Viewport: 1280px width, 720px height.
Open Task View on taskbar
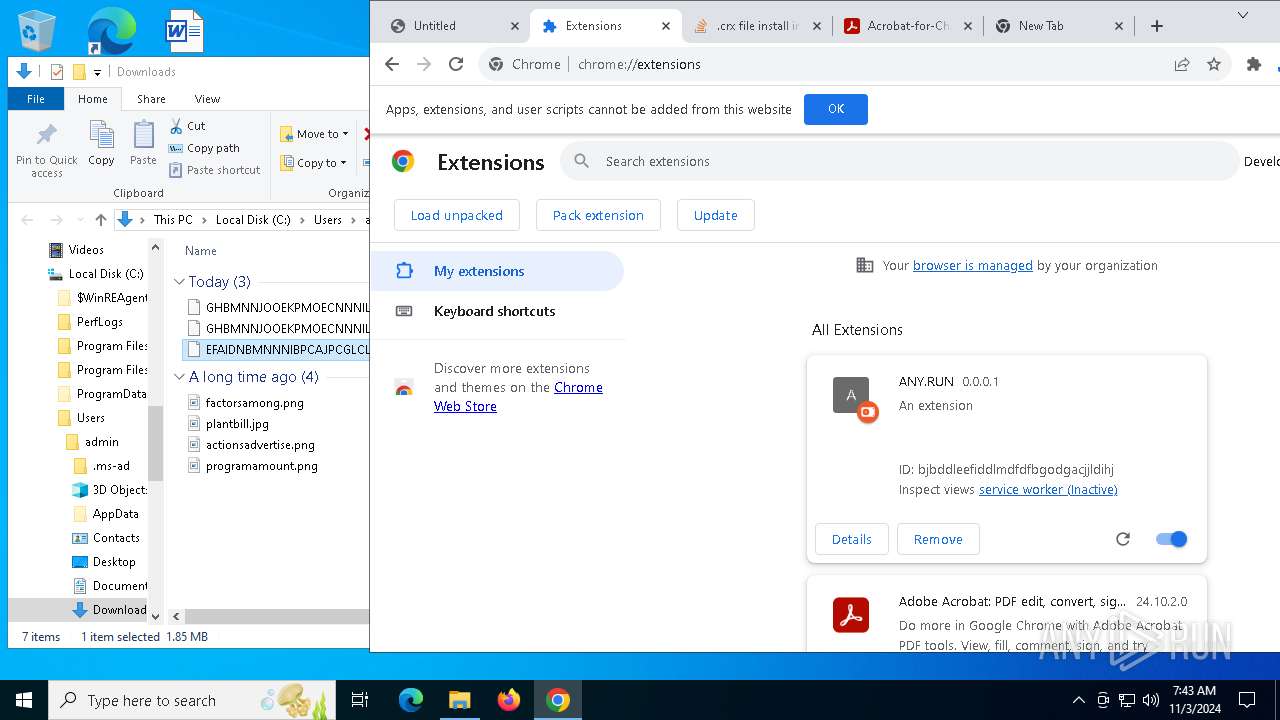tap(360, 700)
